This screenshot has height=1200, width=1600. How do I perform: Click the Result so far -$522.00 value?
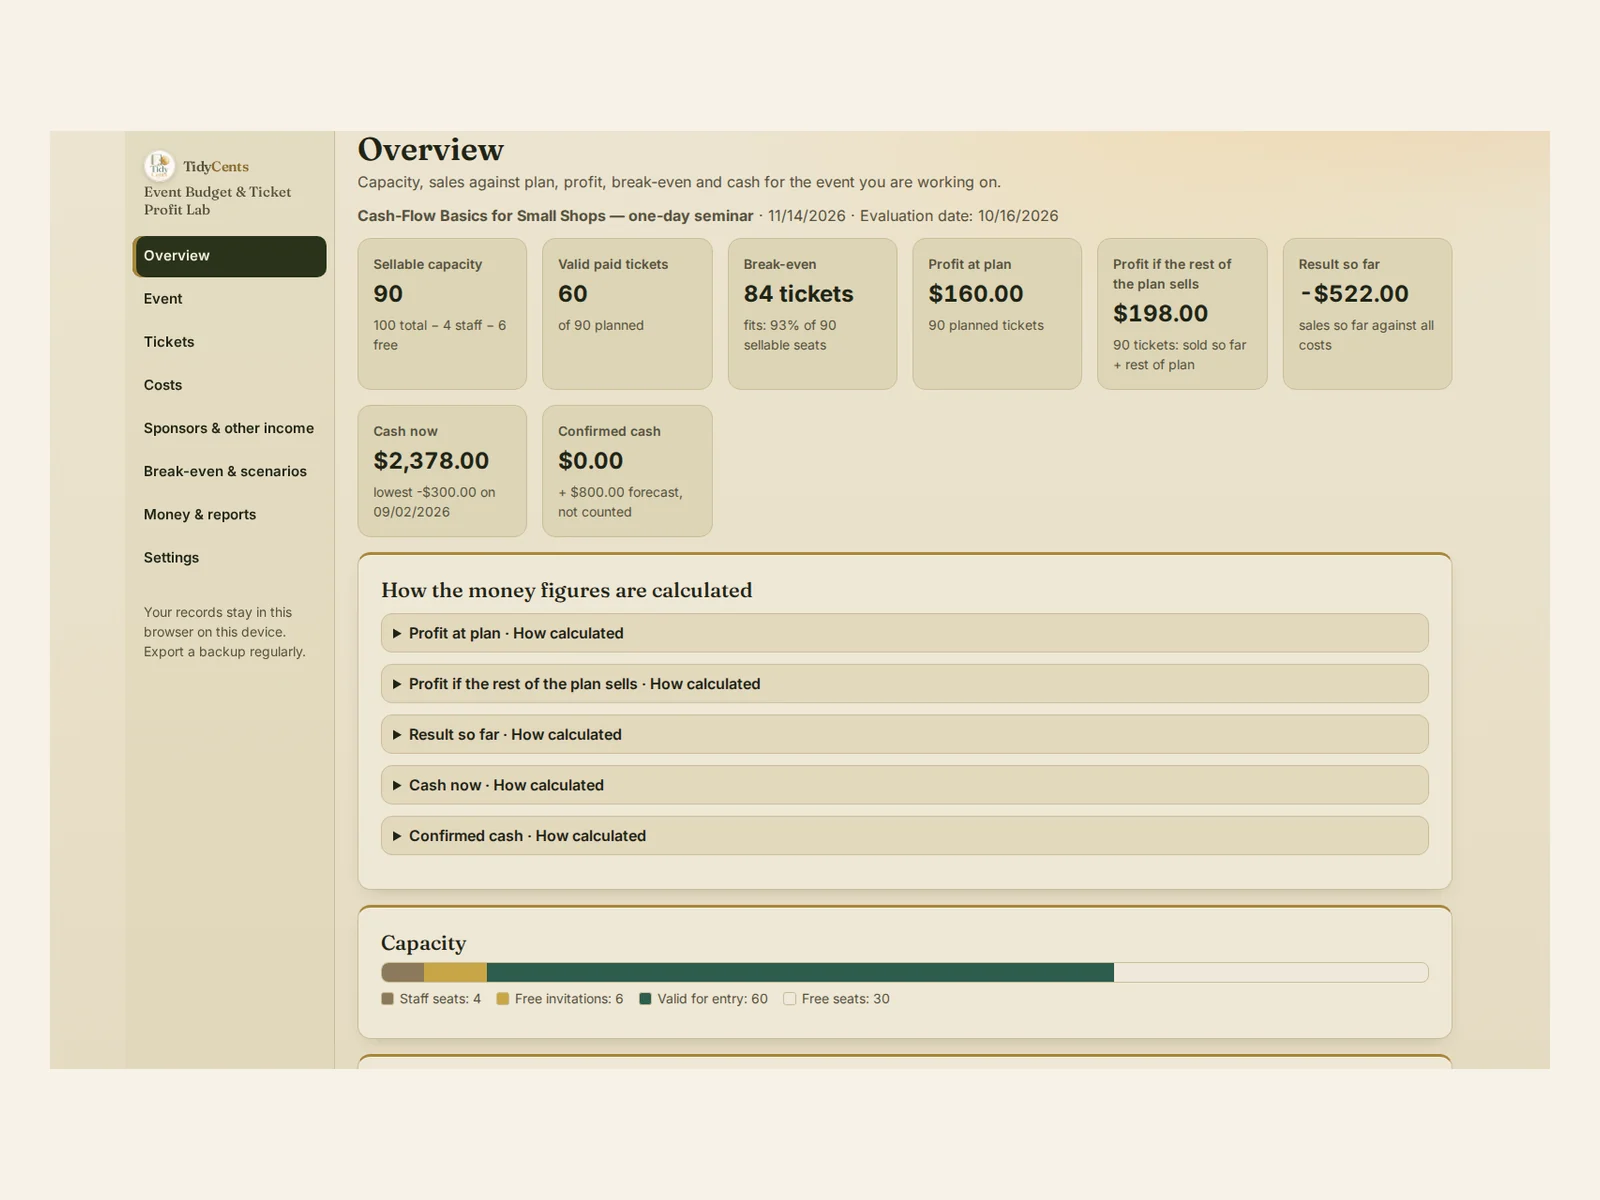(1354, 294)
